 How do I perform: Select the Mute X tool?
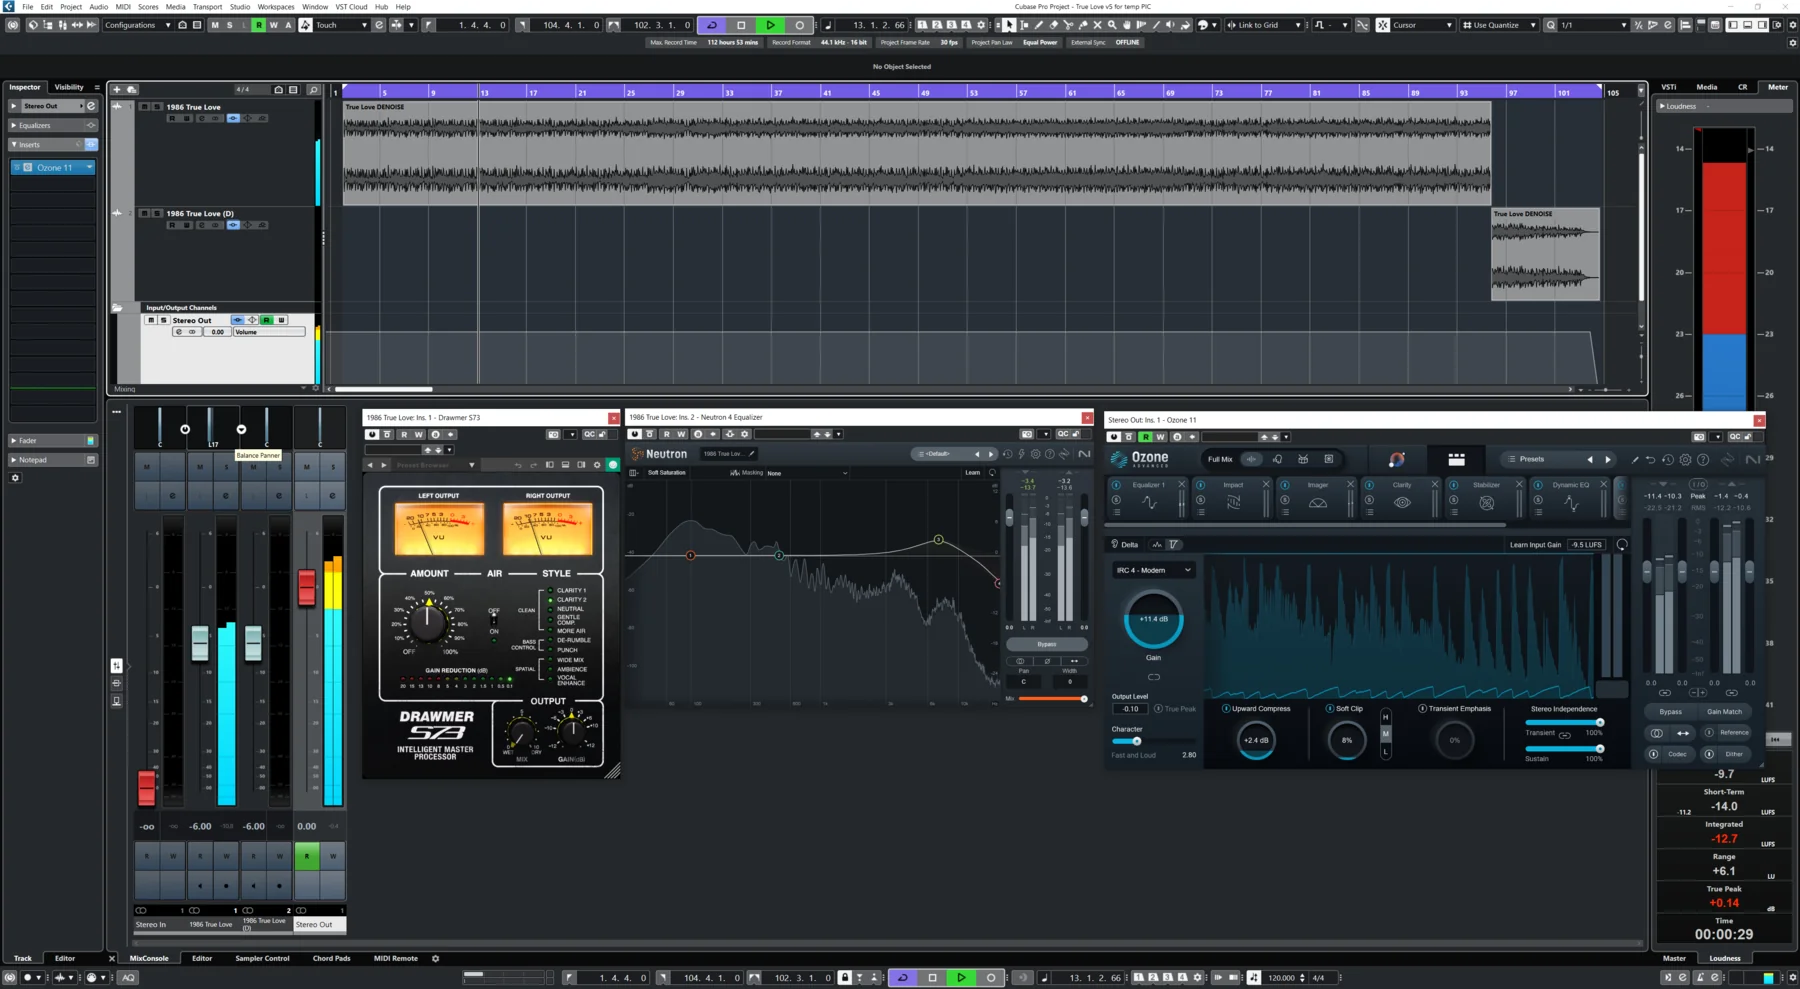(1097, 25)
